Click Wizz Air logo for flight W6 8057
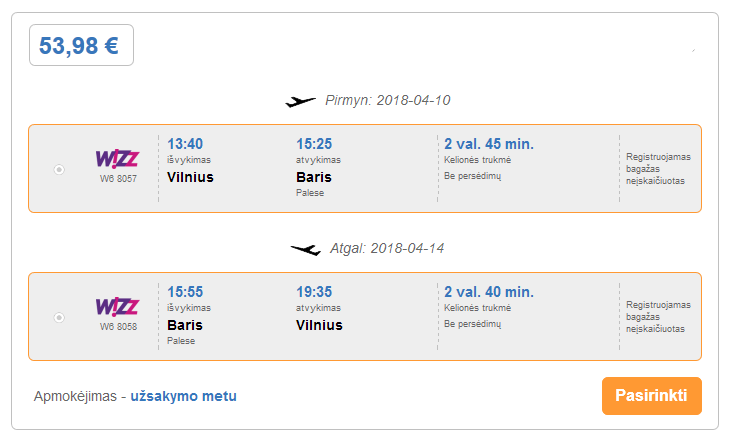 [x=117, y=159]
